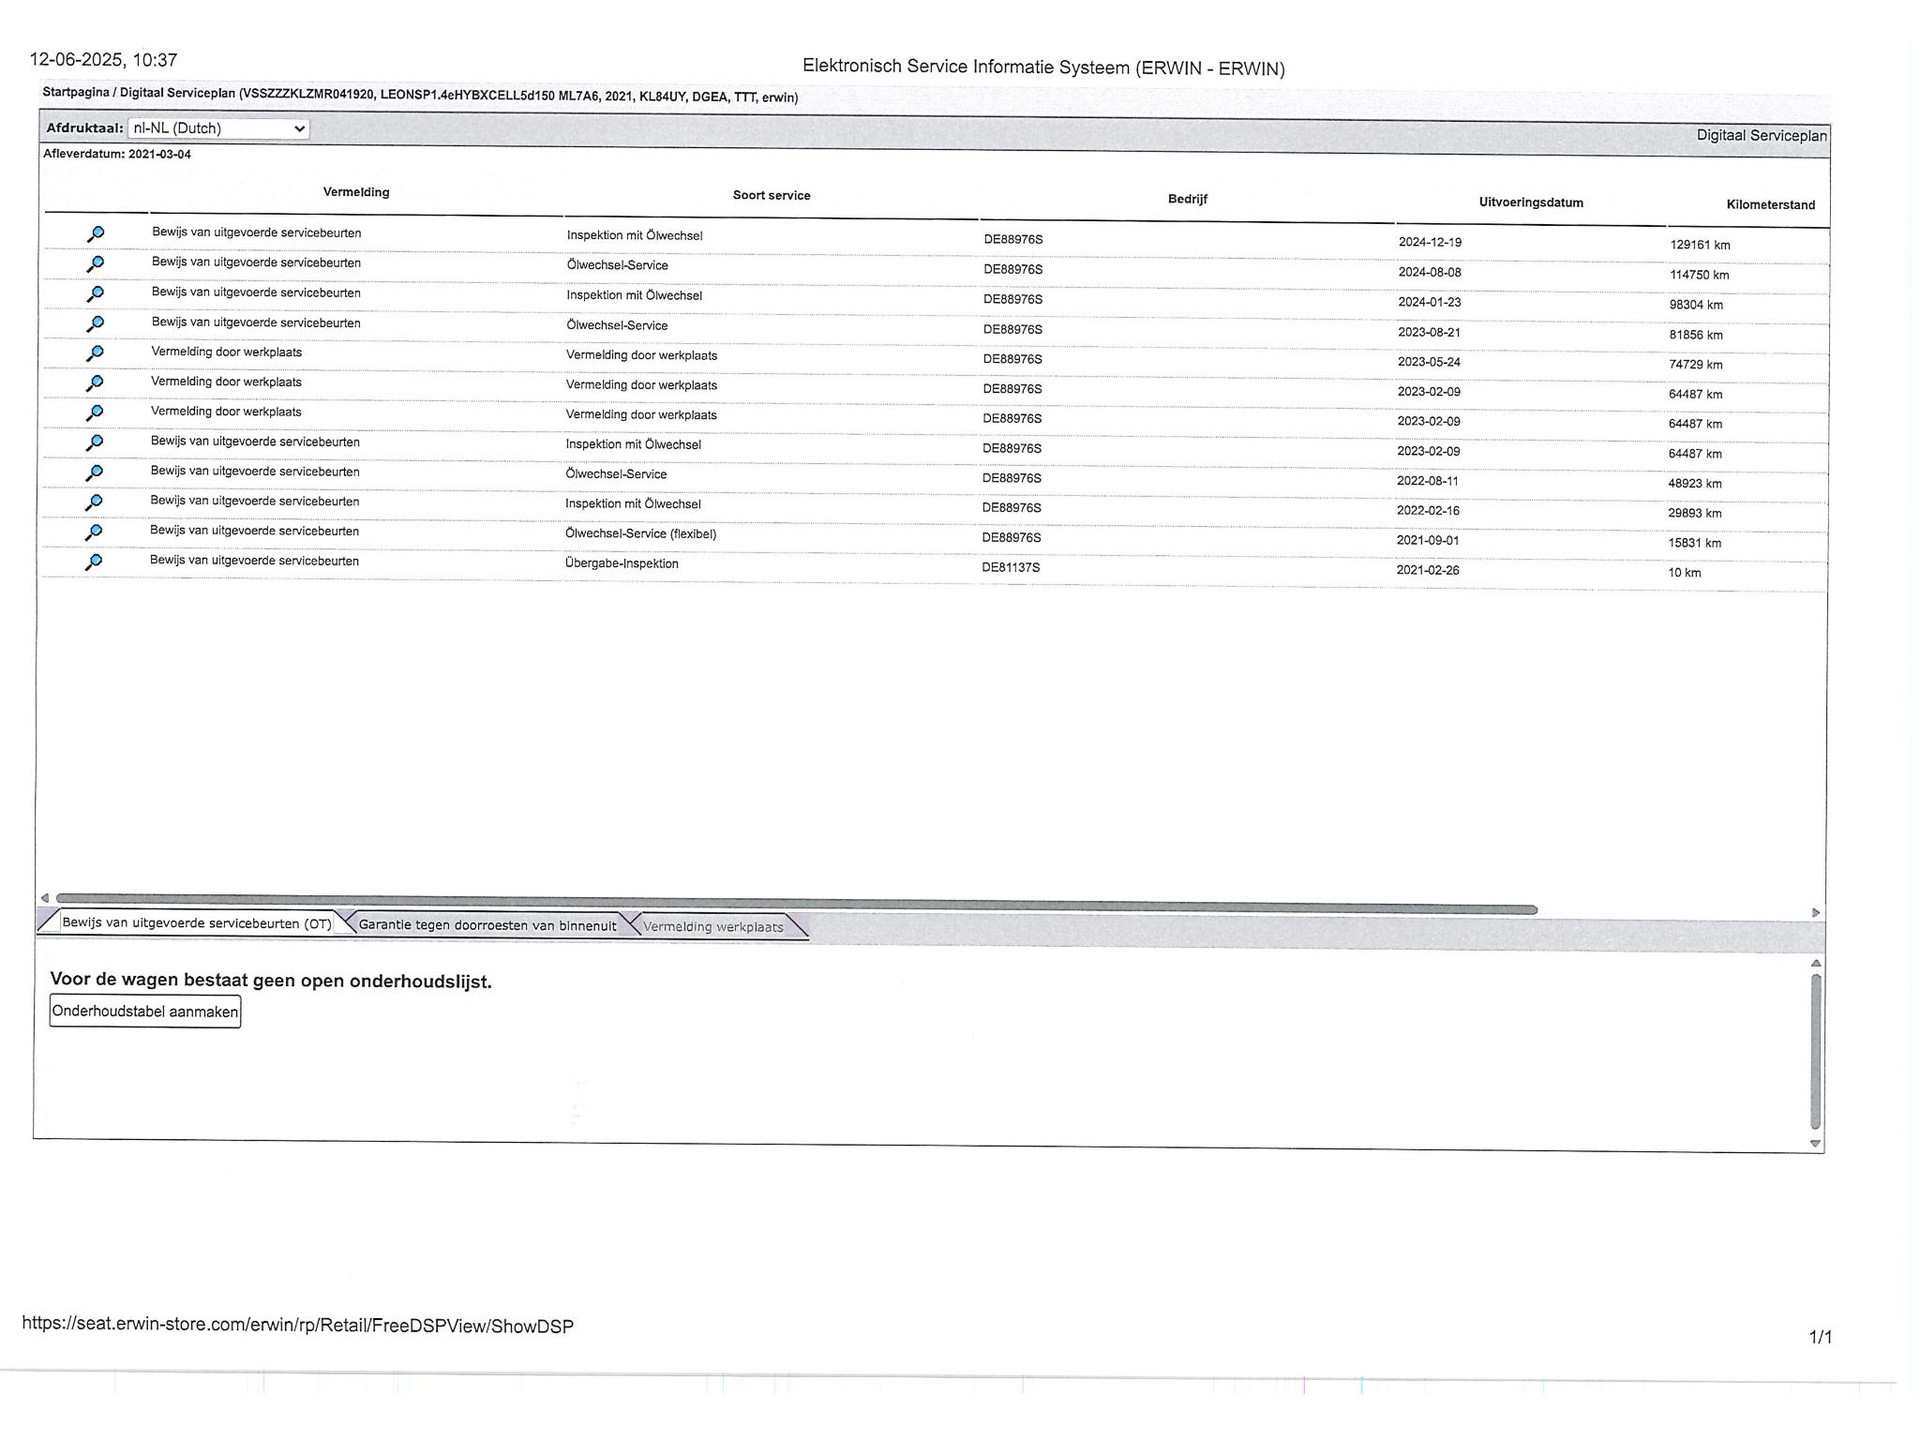Select the Vermelding werkplaats tab
The image size is (1920, 1440).
point(713,927)
